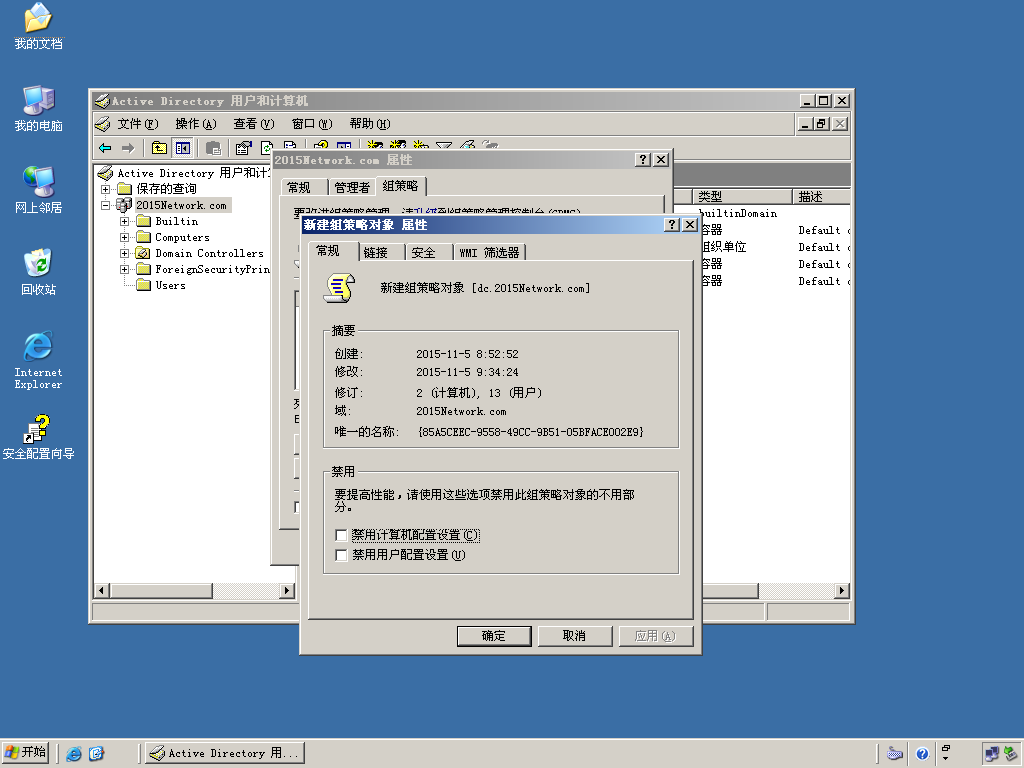
Task: Click the help ? button of 新建组策略对象 属性 dialog
Action: tap(671, 225)
